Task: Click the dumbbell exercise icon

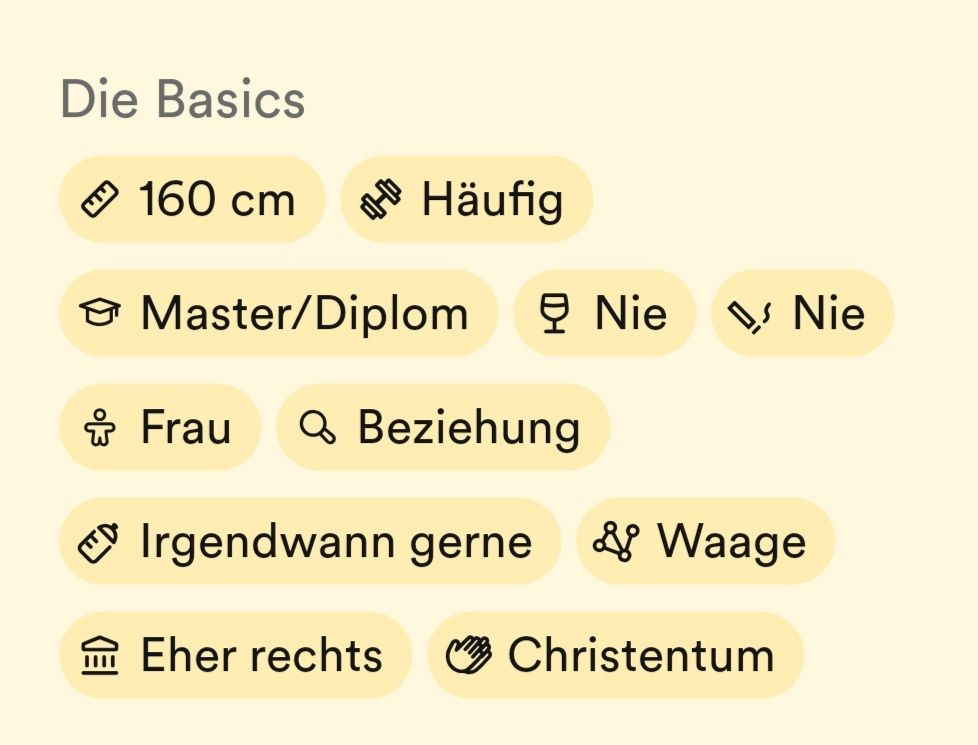Action: click(381, 200)
